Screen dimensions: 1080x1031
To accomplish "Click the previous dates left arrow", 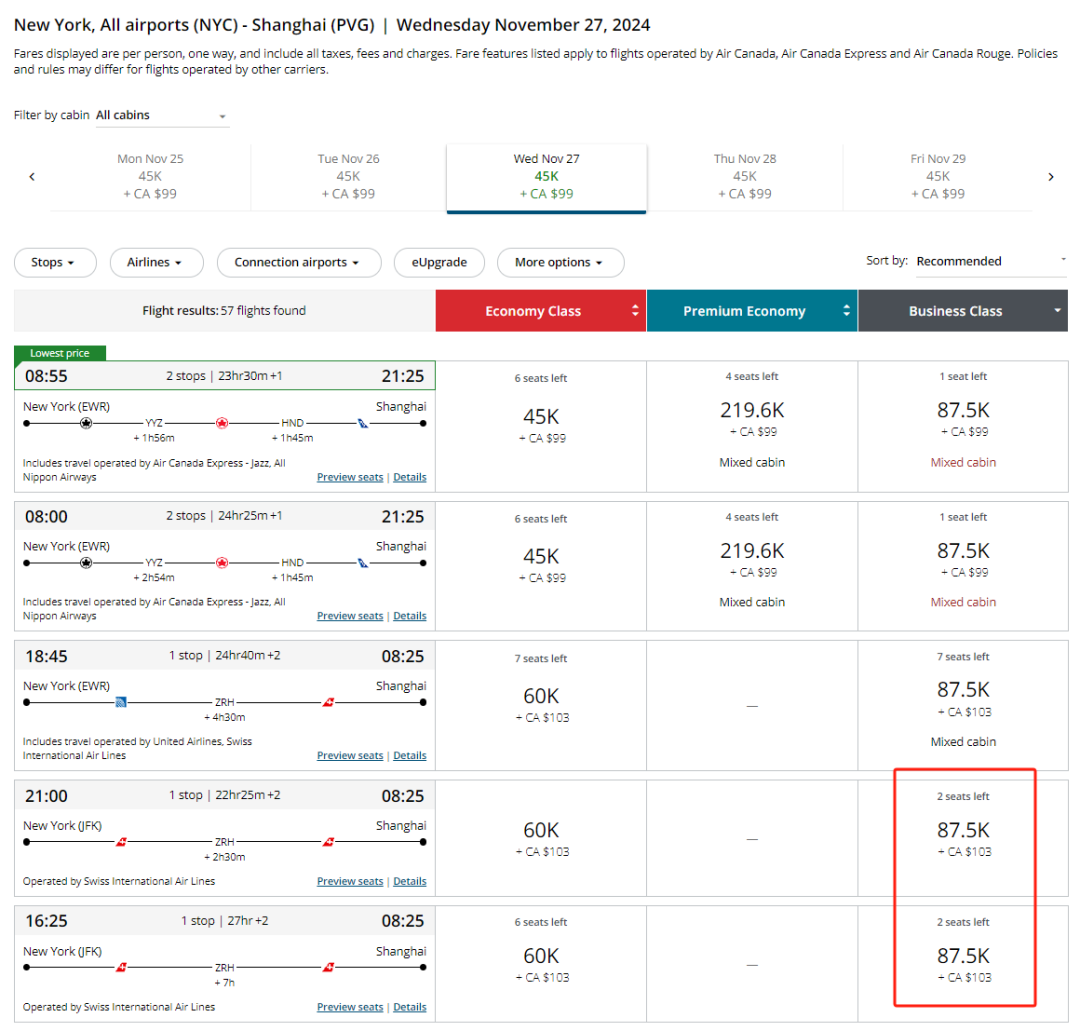I will click(x=32, y=177).
